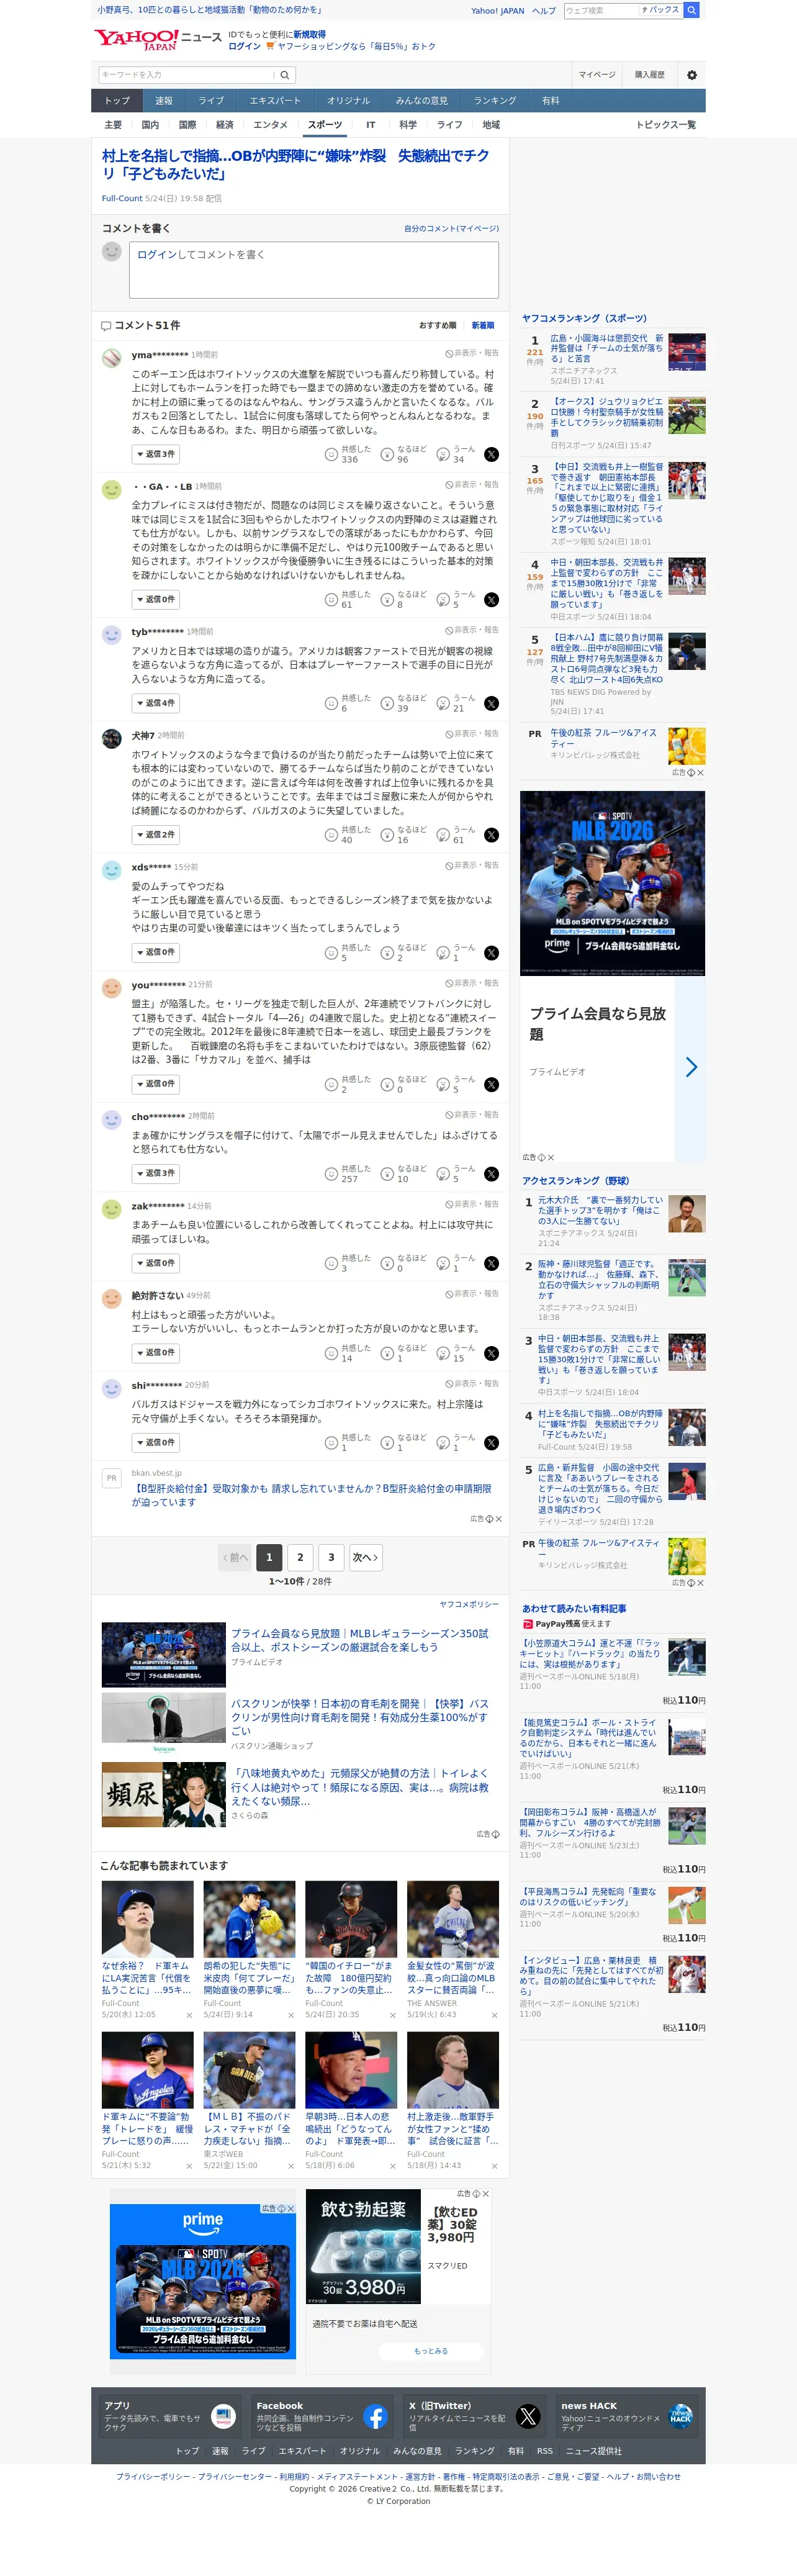Open the プライバシーポリシー footer link

pos(152,2477)
